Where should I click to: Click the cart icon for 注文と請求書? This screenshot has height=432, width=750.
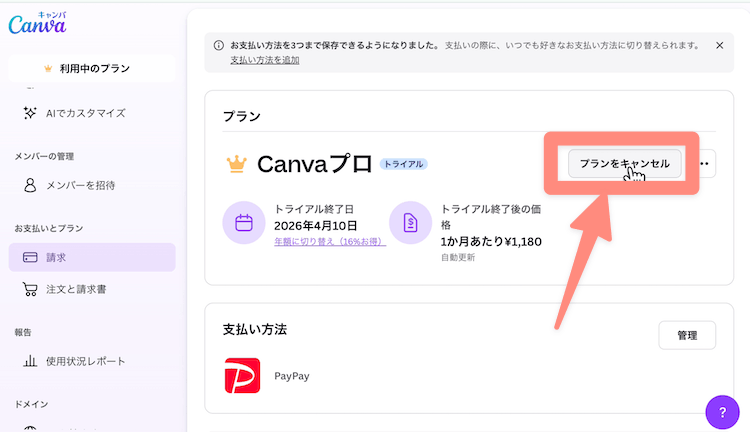(30, 289)
